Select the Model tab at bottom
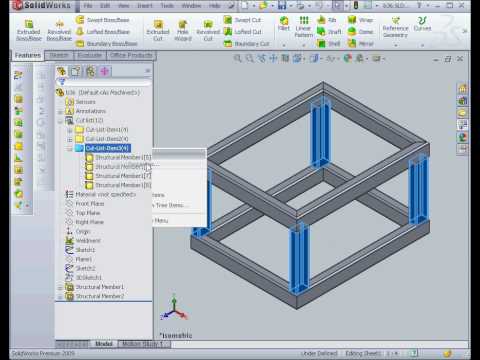 [104, 344]
